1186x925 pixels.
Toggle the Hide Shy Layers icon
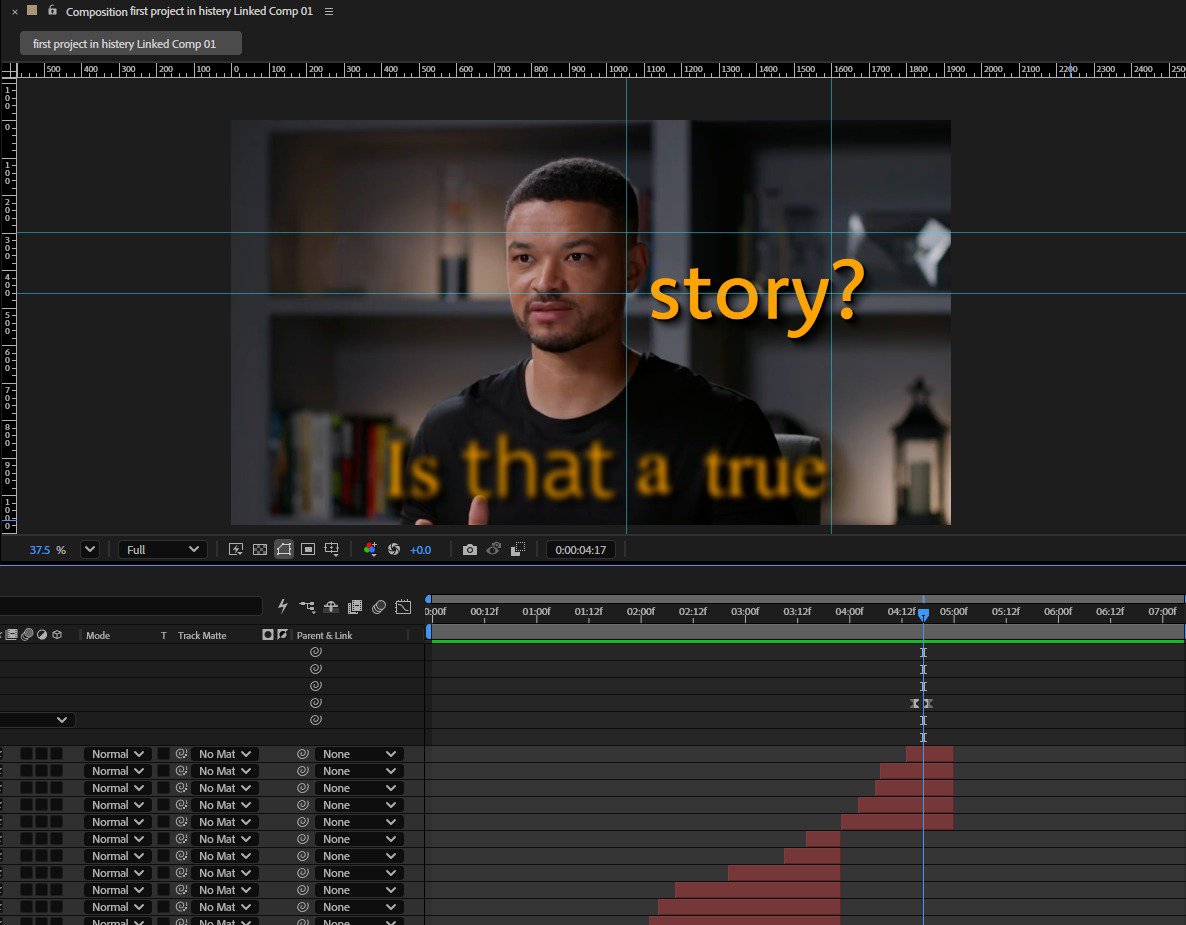[x=331, y=607]
